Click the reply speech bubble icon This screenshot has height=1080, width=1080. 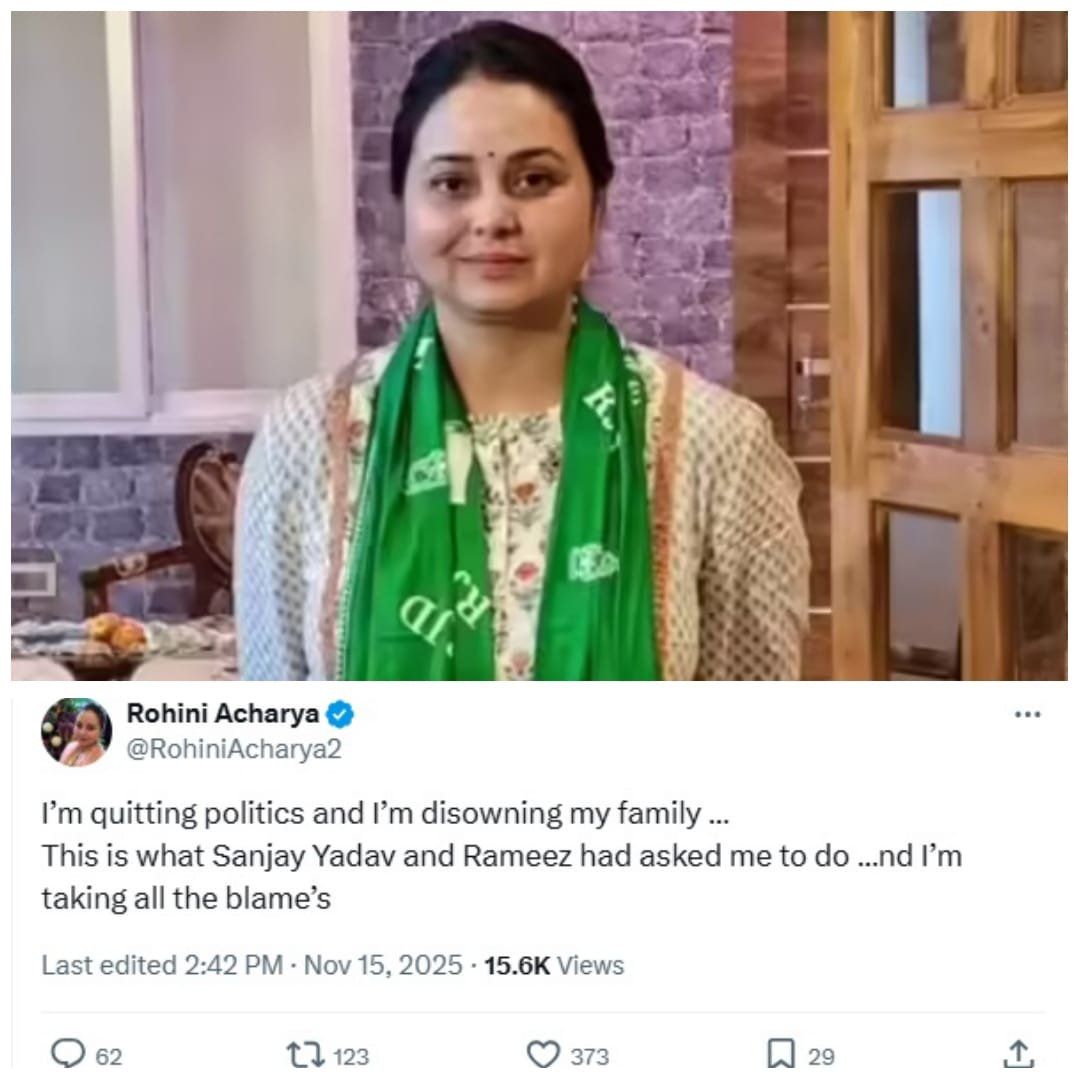(x=68, y=1054)
